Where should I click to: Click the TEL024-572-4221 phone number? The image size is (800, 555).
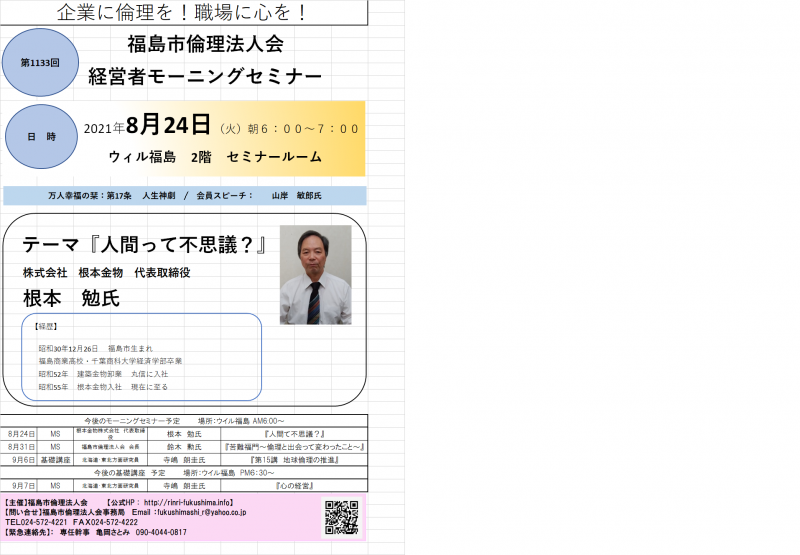click(x=36, y=522)
